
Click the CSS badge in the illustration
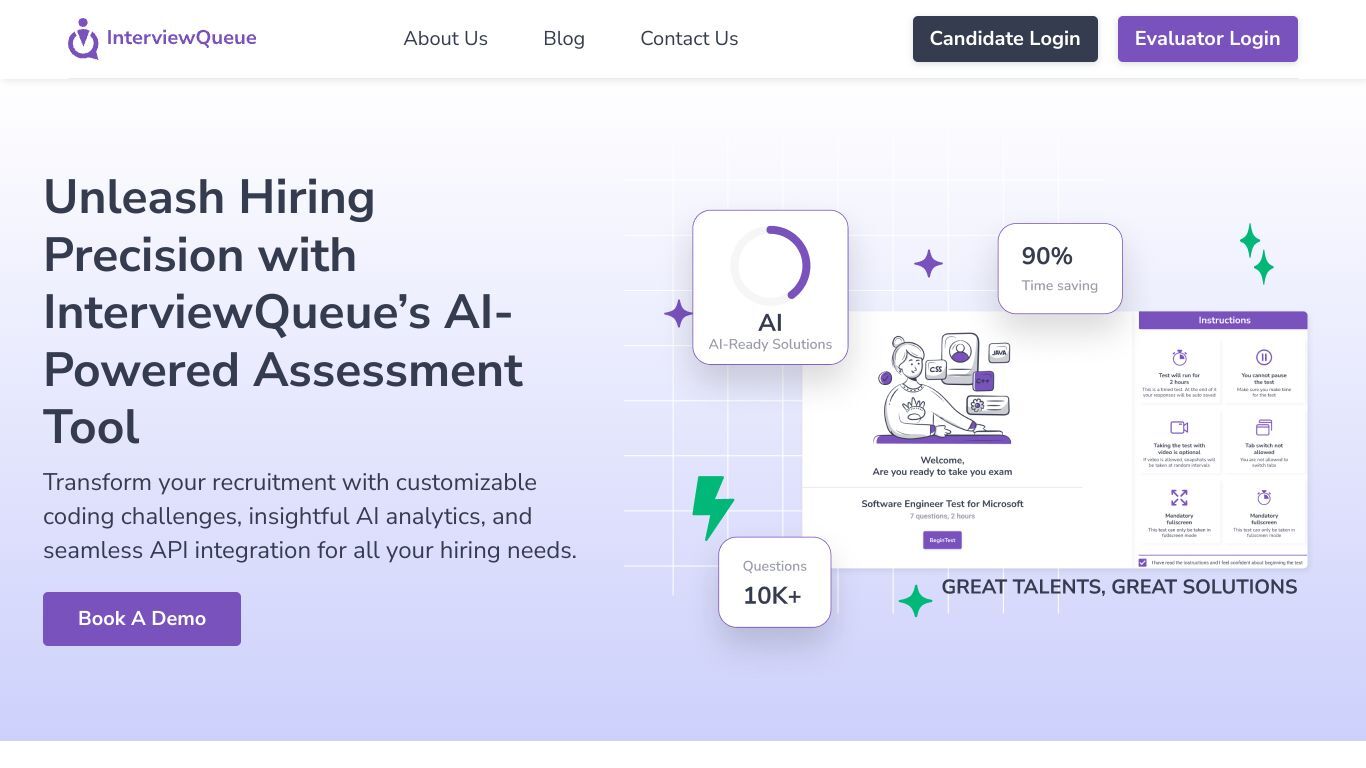(936, 369)
